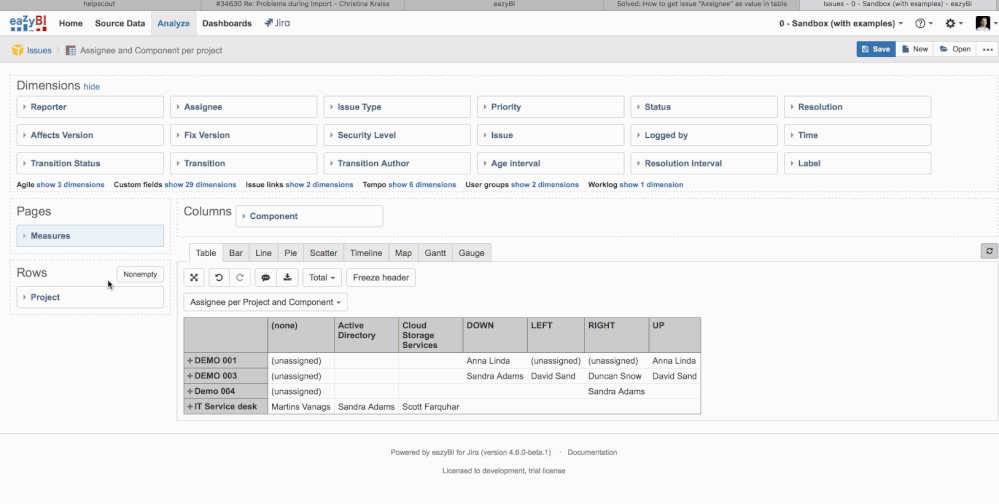Switch to the helpscout browser tab

(100, 4)
